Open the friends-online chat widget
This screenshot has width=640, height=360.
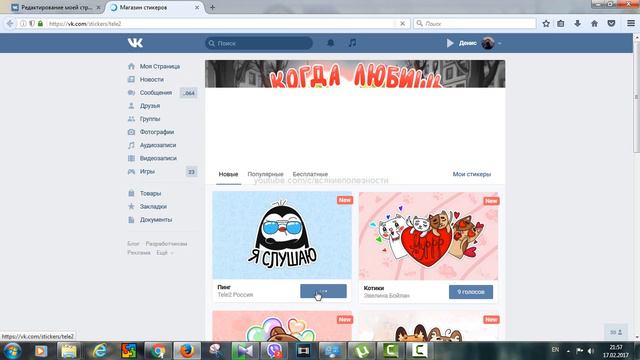616,332
